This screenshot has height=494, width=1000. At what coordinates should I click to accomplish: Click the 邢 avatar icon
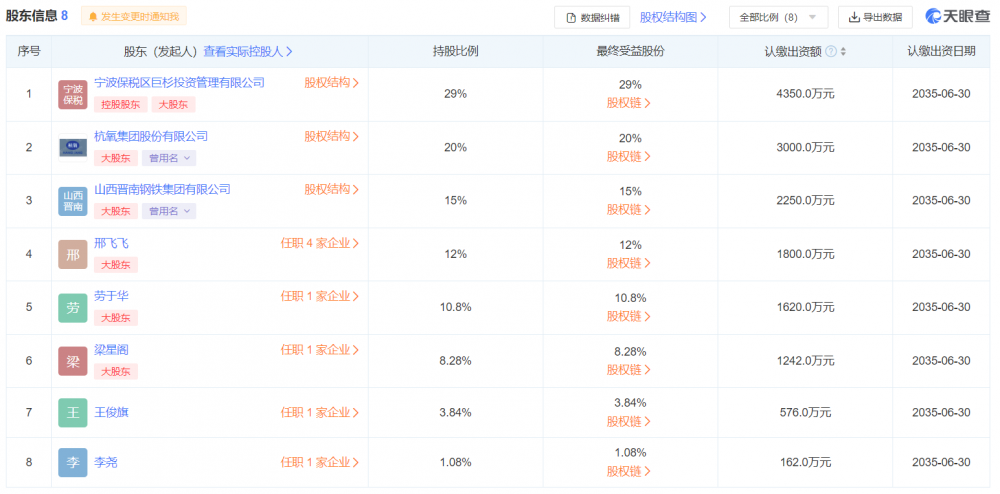73,254
